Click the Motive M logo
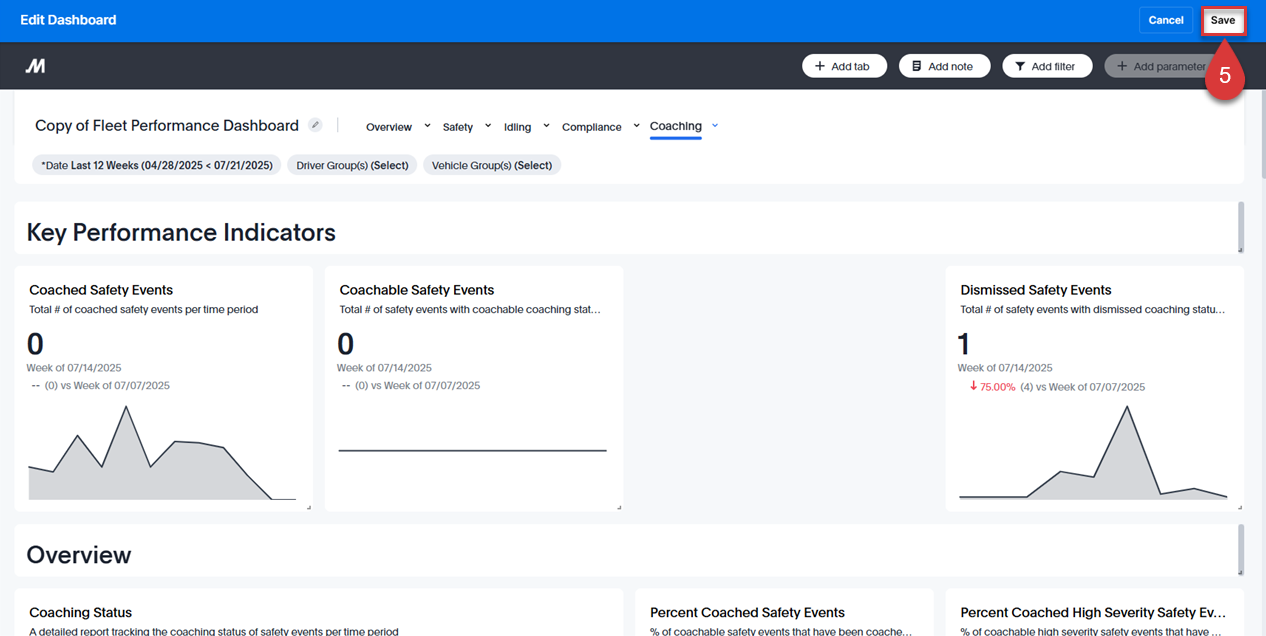1266x636 pixels. pyautogui.click(x=35, y=65)
